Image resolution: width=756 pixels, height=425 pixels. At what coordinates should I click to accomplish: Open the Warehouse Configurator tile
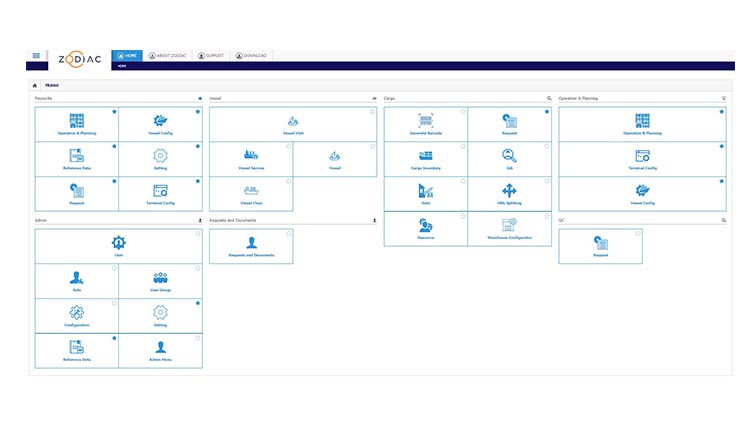pos(509,229)
